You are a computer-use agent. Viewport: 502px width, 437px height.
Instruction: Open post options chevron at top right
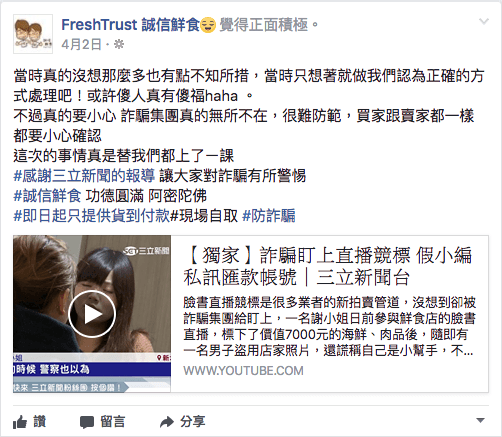point(484,22)
